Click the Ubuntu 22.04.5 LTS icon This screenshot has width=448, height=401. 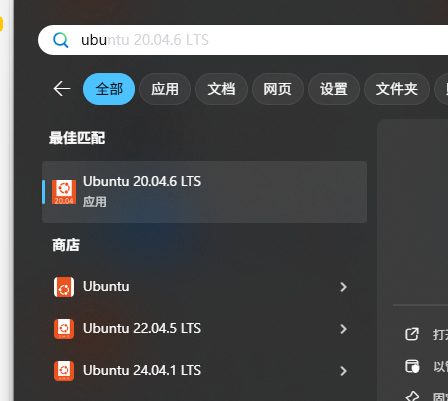pyautogui.click(x=64, y=329)
